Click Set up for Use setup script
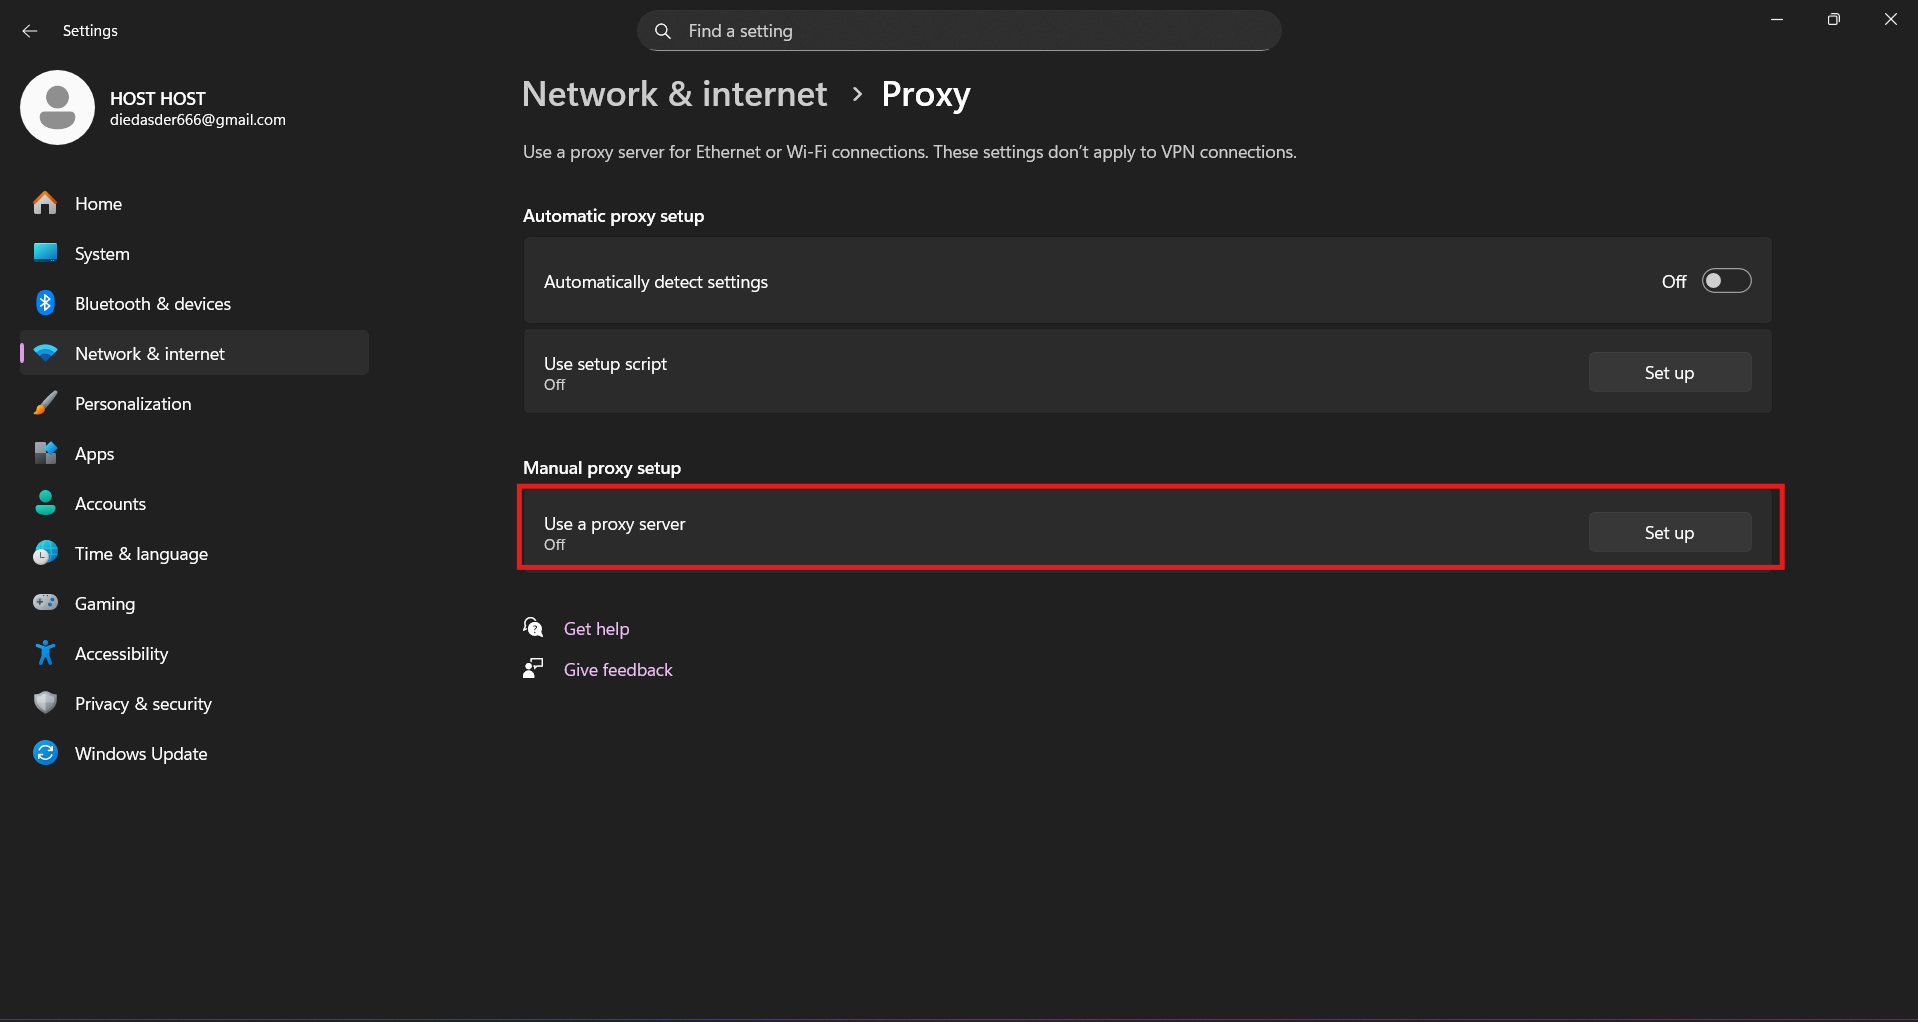The height and width of the screenshot is (1022, 1918). tap(1670, 372)
